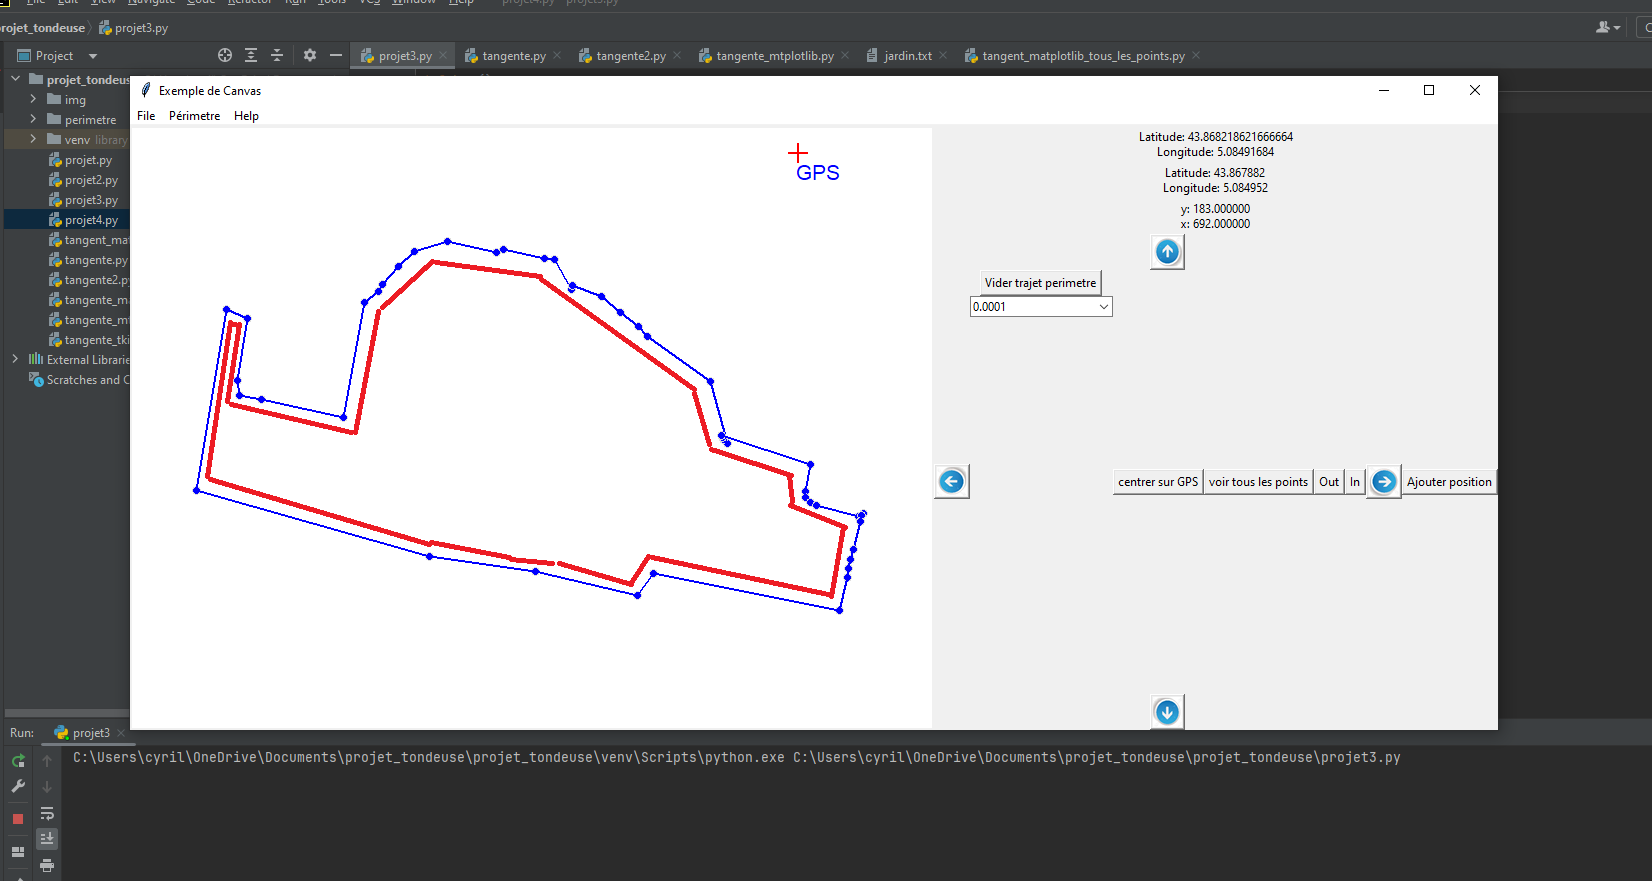Select projet3.py in project tree
Viewport: 1652px width, 881px height.
[x=91, y=200]
